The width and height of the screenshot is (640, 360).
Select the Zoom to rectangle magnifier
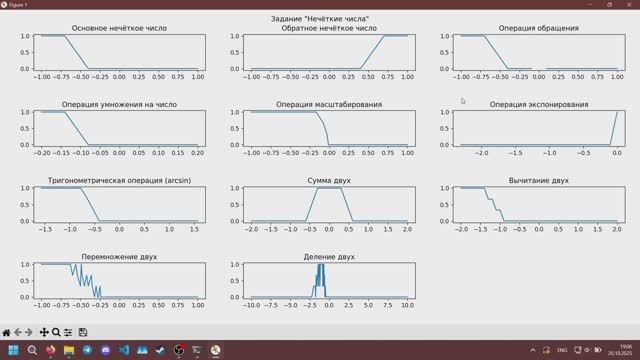[56, 332]
